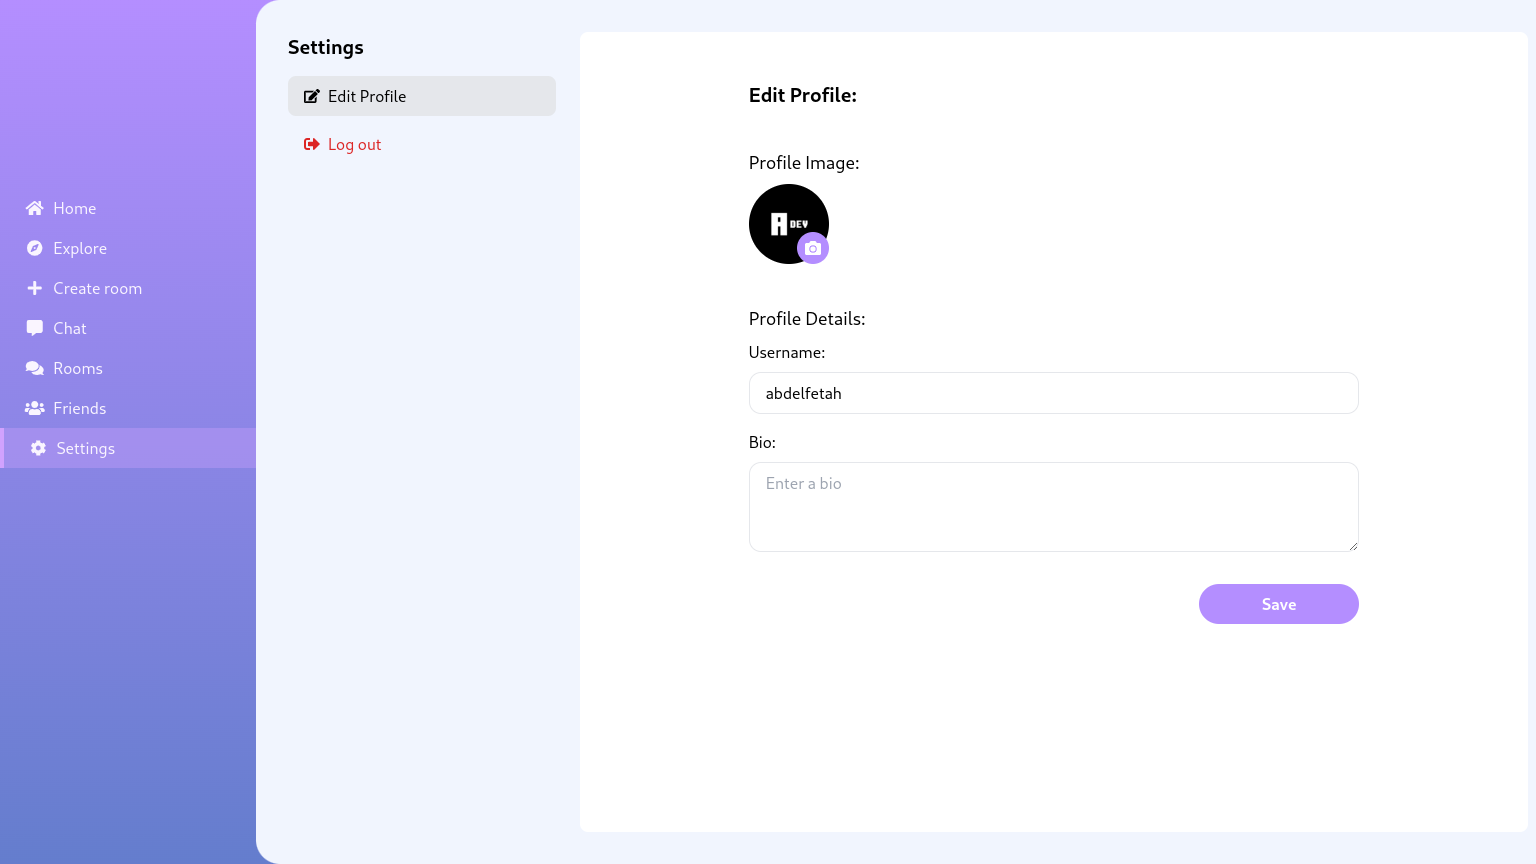Click the Bio textarea resize handle
1536x864 pixels.
click(1352, 545)
